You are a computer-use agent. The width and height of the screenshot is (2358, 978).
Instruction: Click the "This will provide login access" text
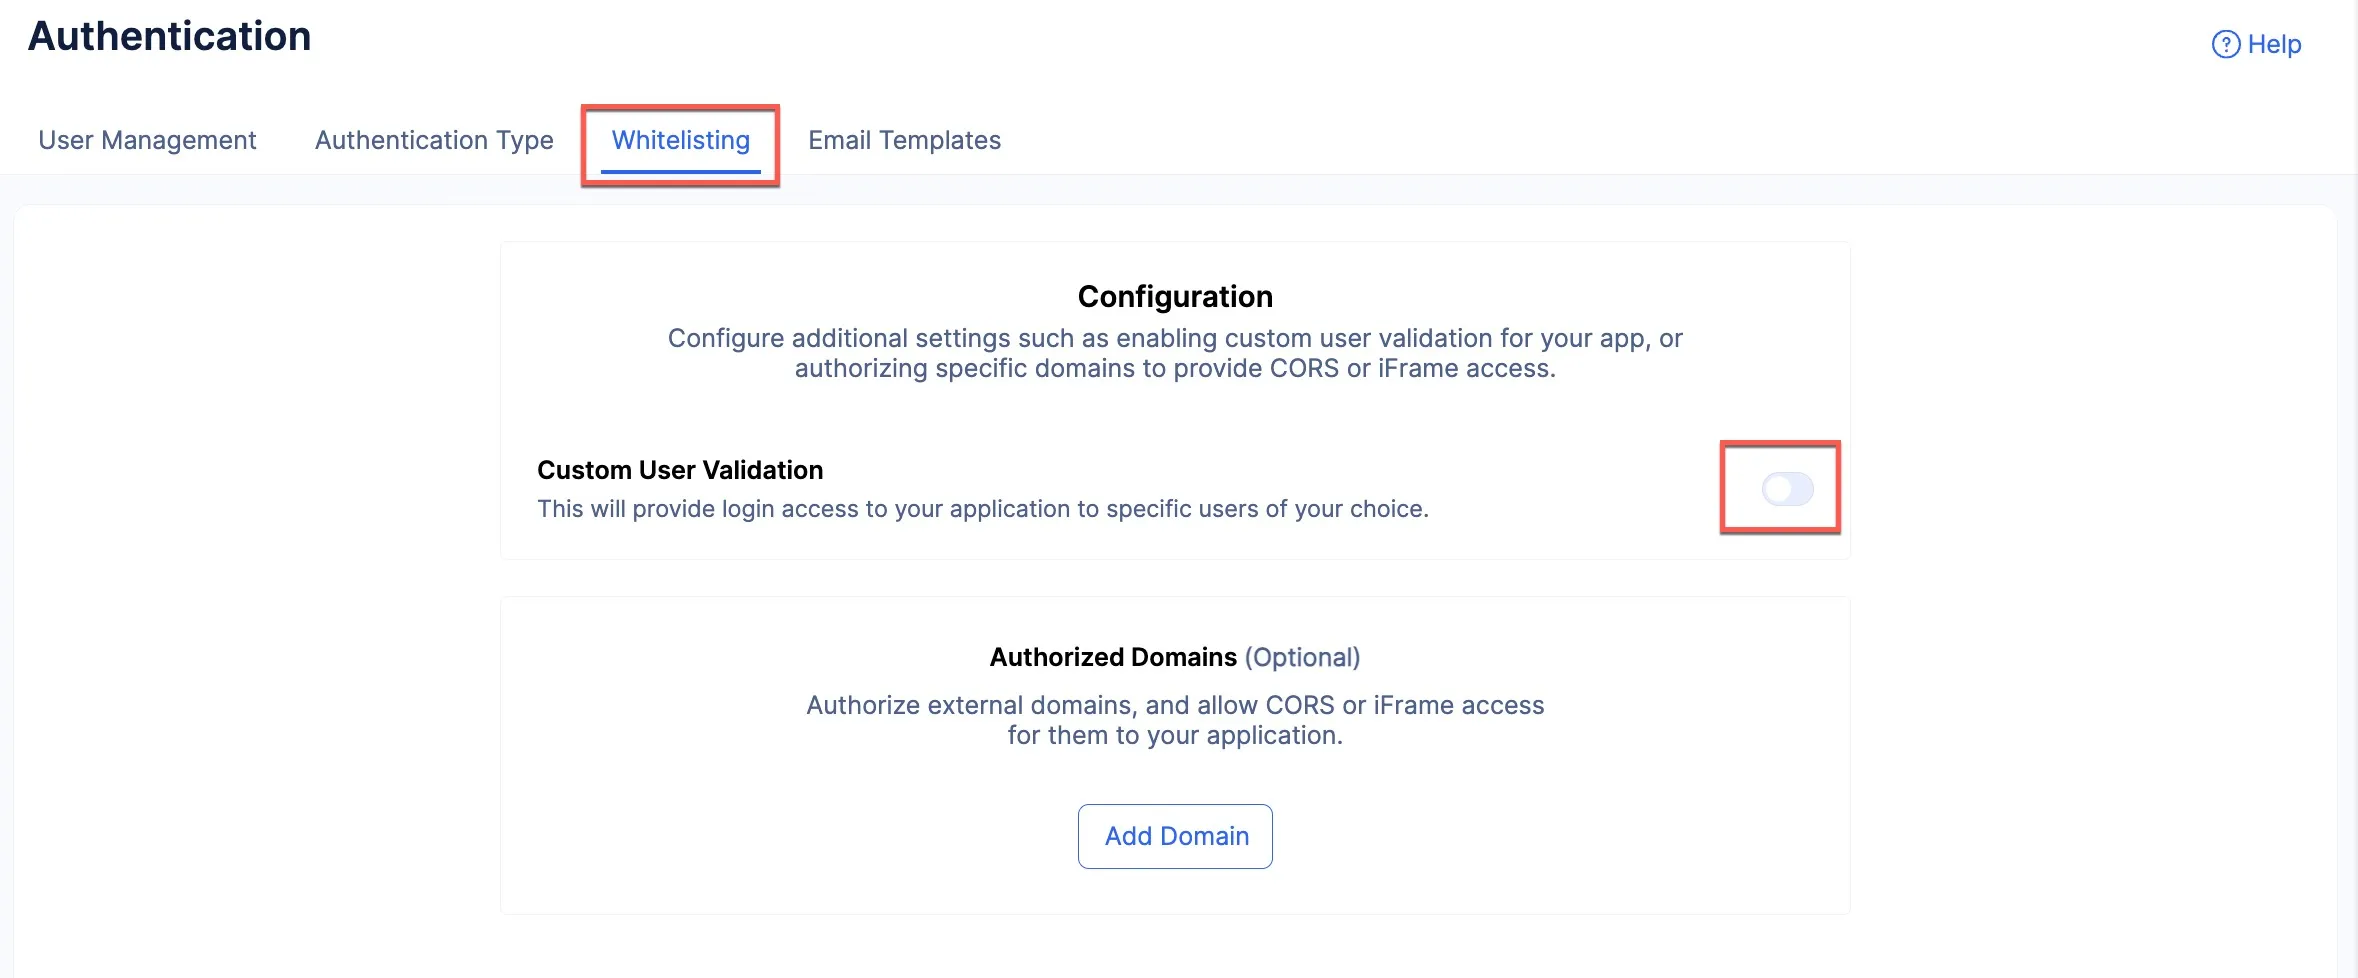[x=983, y=509]
